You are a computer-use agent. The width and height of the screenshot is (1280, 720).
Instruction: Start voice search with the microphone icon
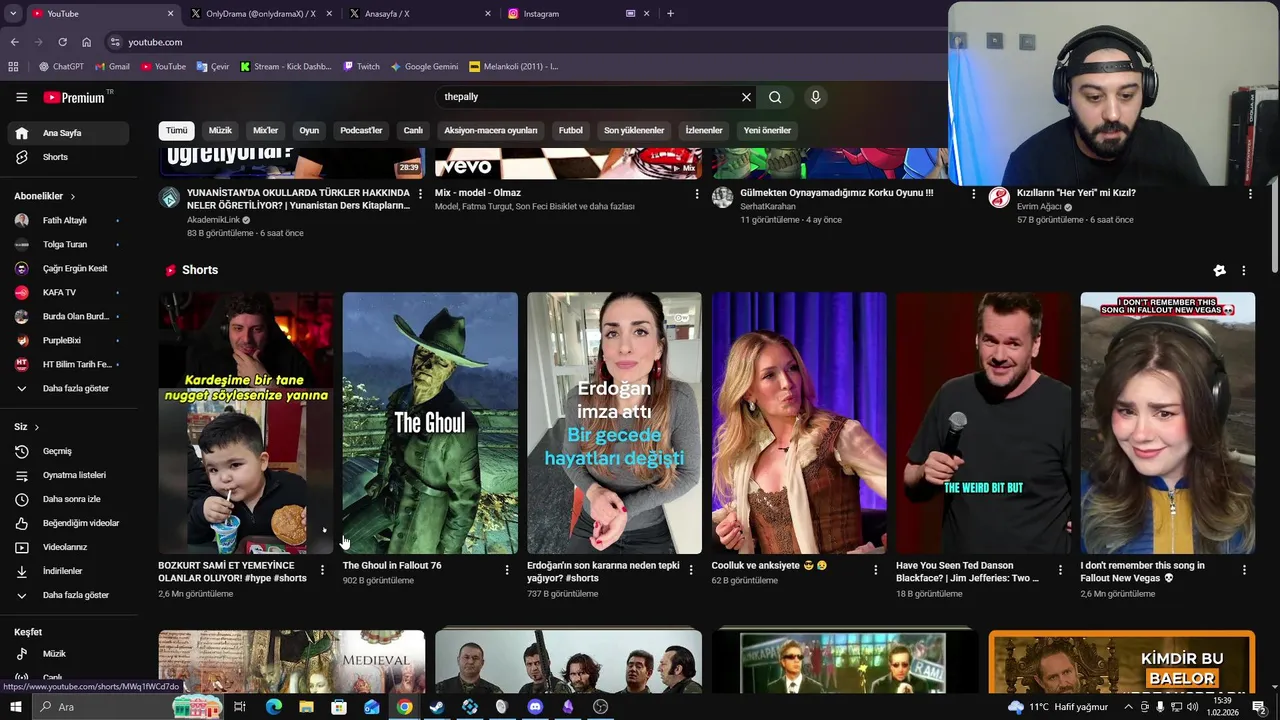(816, 97)
